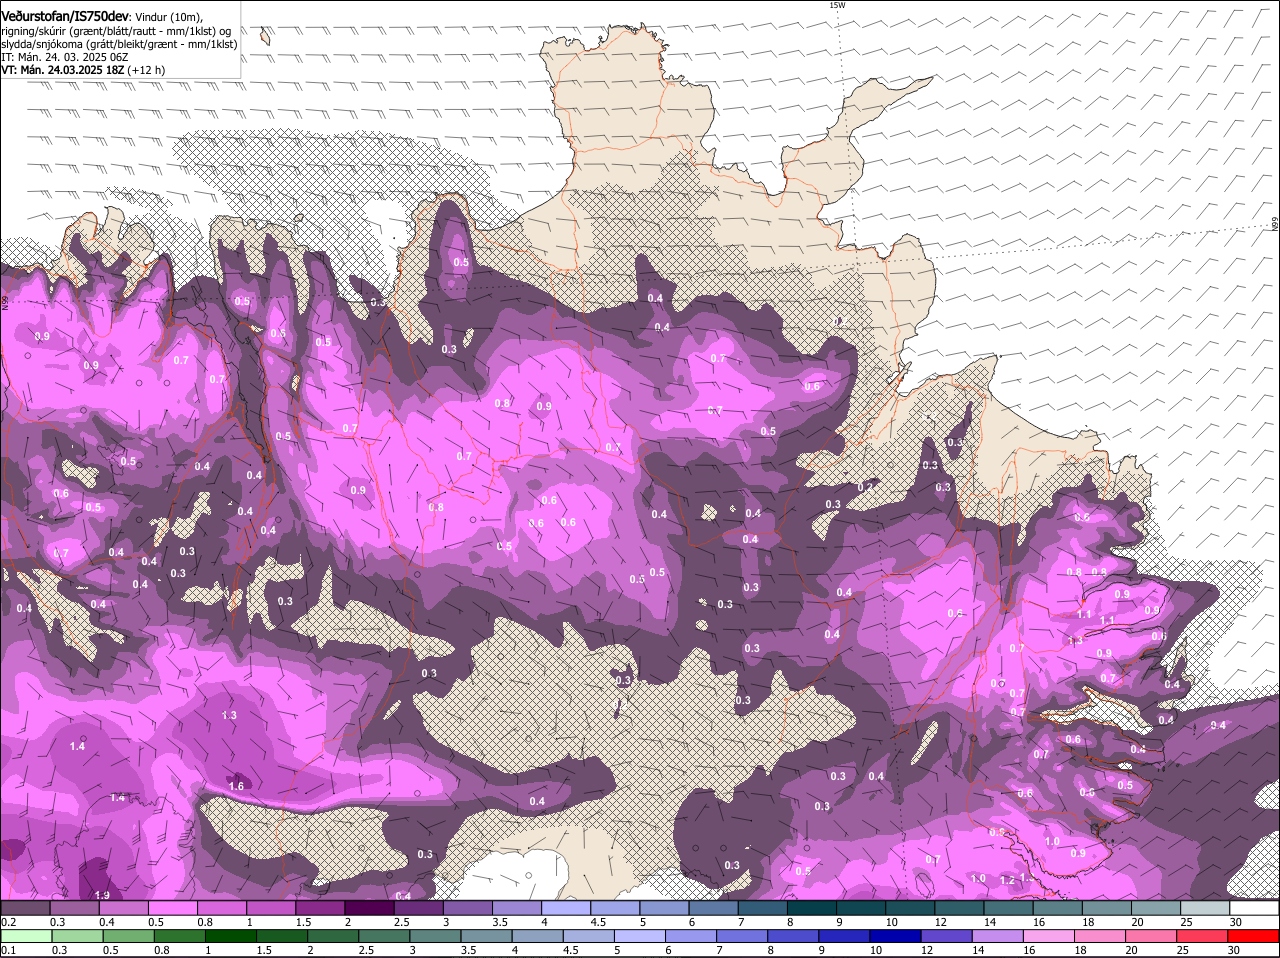Click the VT valid time 18Z (+12 h) line

[x=83, y=70]
